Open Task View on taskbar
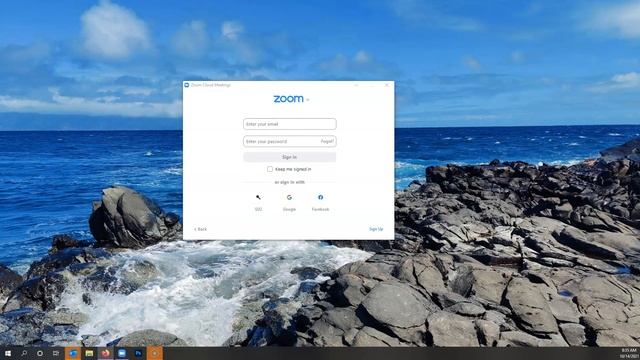640x360 pixels. tap(56, 353)
